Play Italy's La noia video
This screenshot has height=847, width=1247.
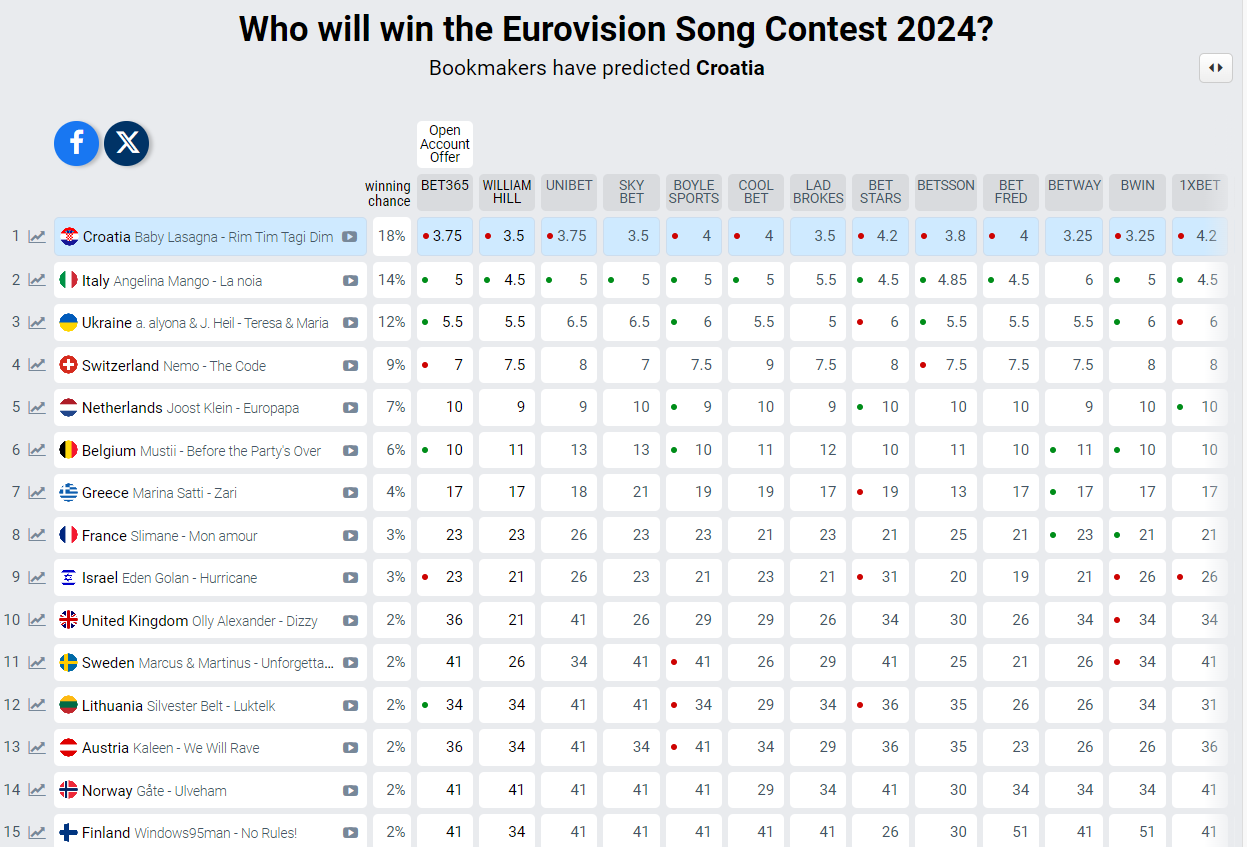(350, 281)
